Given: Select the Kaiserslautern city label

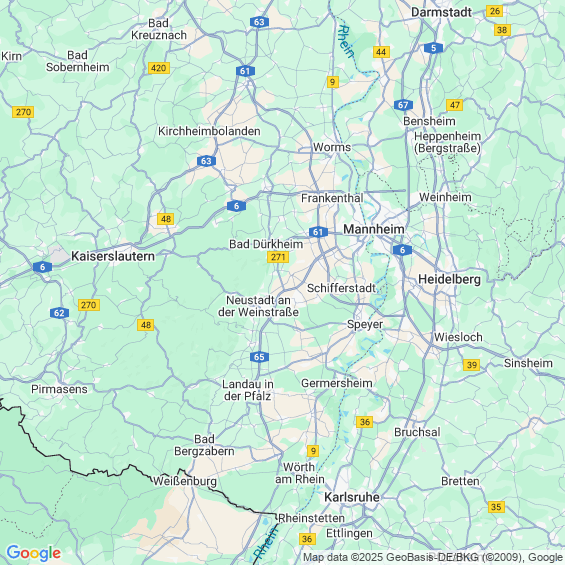Looking at the screenshot, I should tap(113, 256).
